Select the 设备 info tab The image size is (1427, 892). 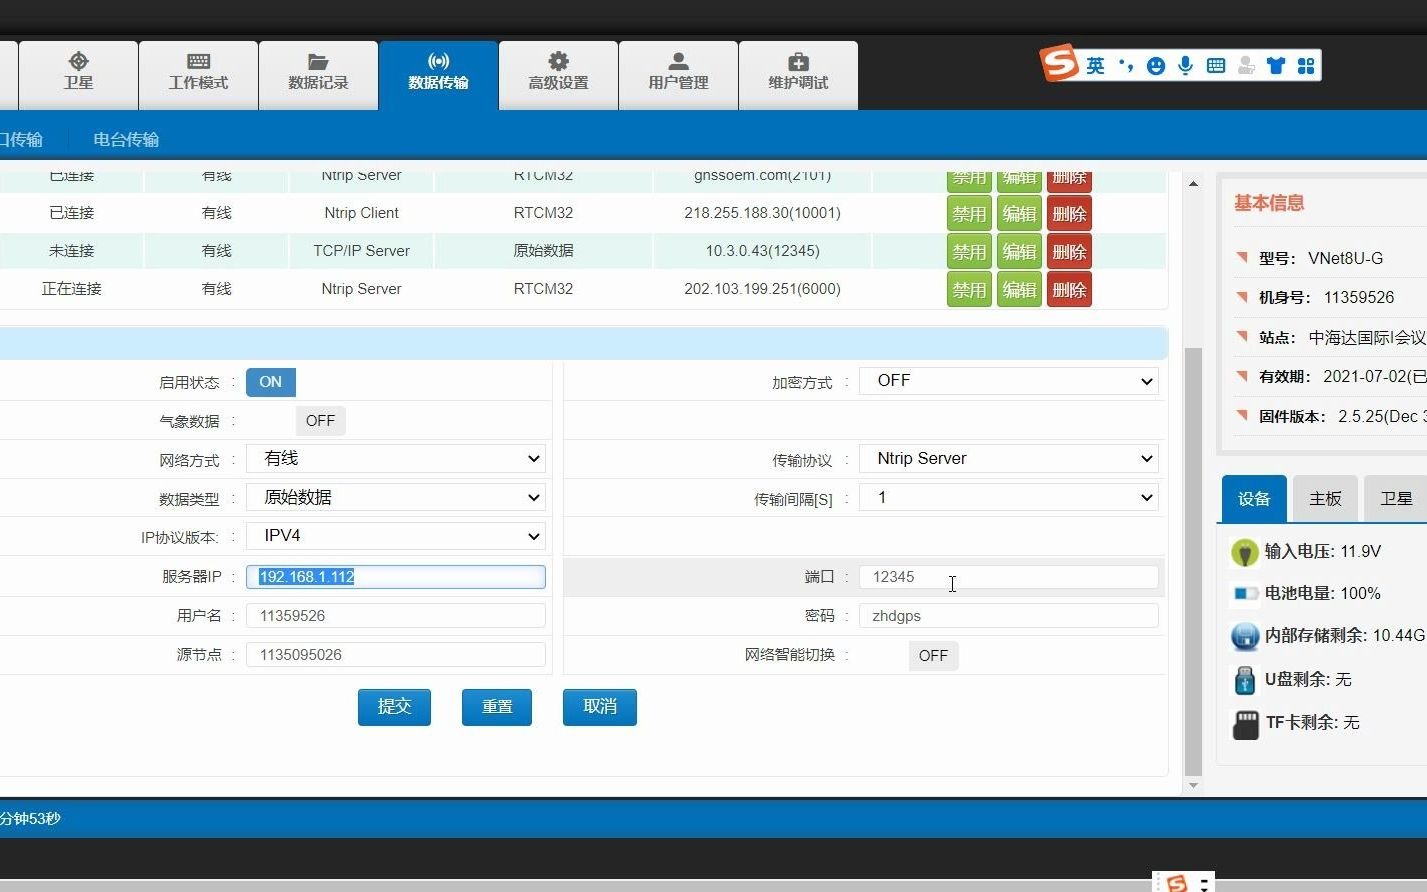tap(1254, 499)
